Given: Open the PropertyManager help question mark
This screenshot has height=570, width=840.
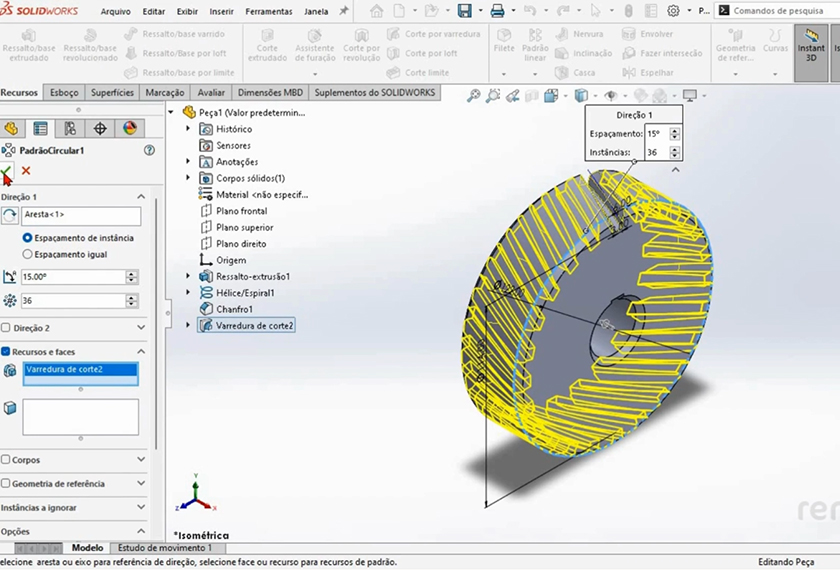Looking at the screenshot, I should point(149,150).
